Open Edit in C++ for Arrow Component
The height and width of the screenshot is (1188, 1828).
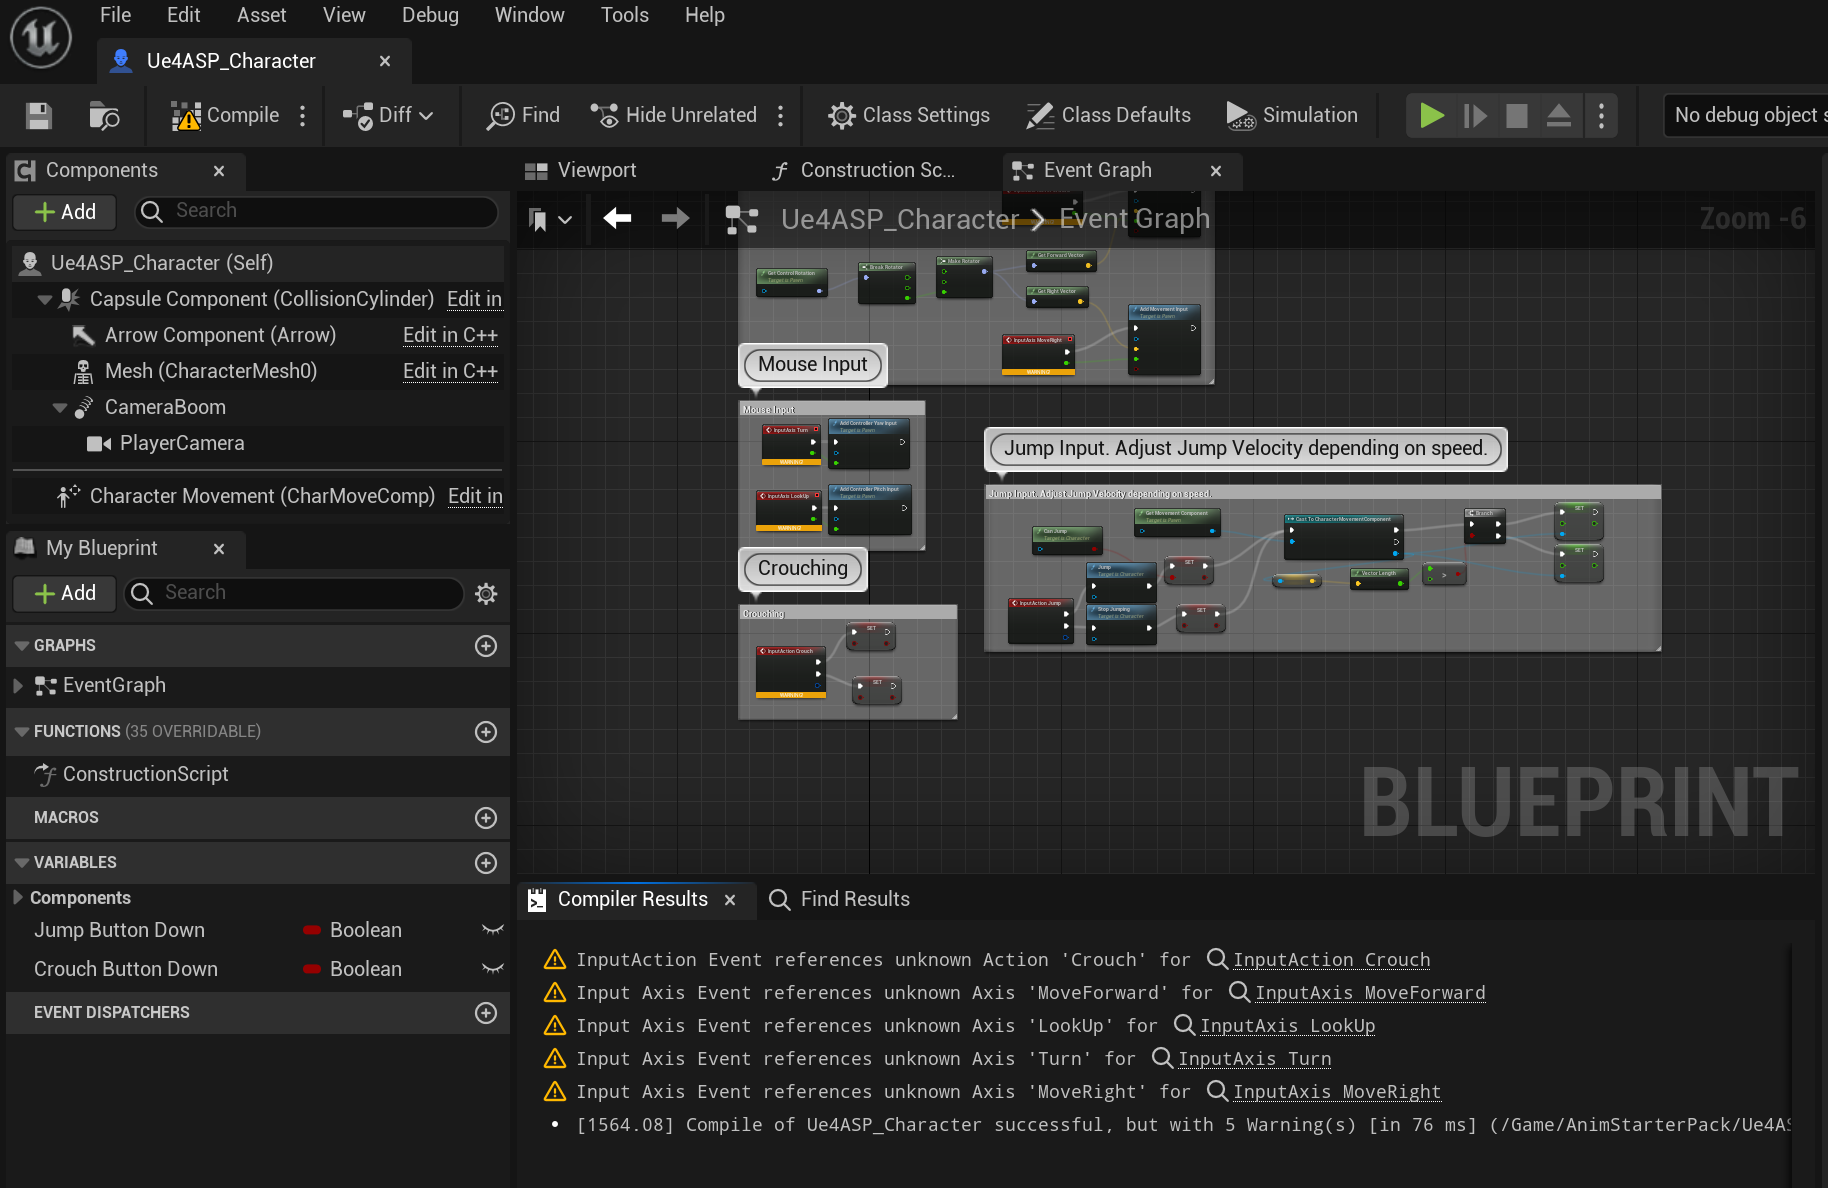(x=450, y=336)
